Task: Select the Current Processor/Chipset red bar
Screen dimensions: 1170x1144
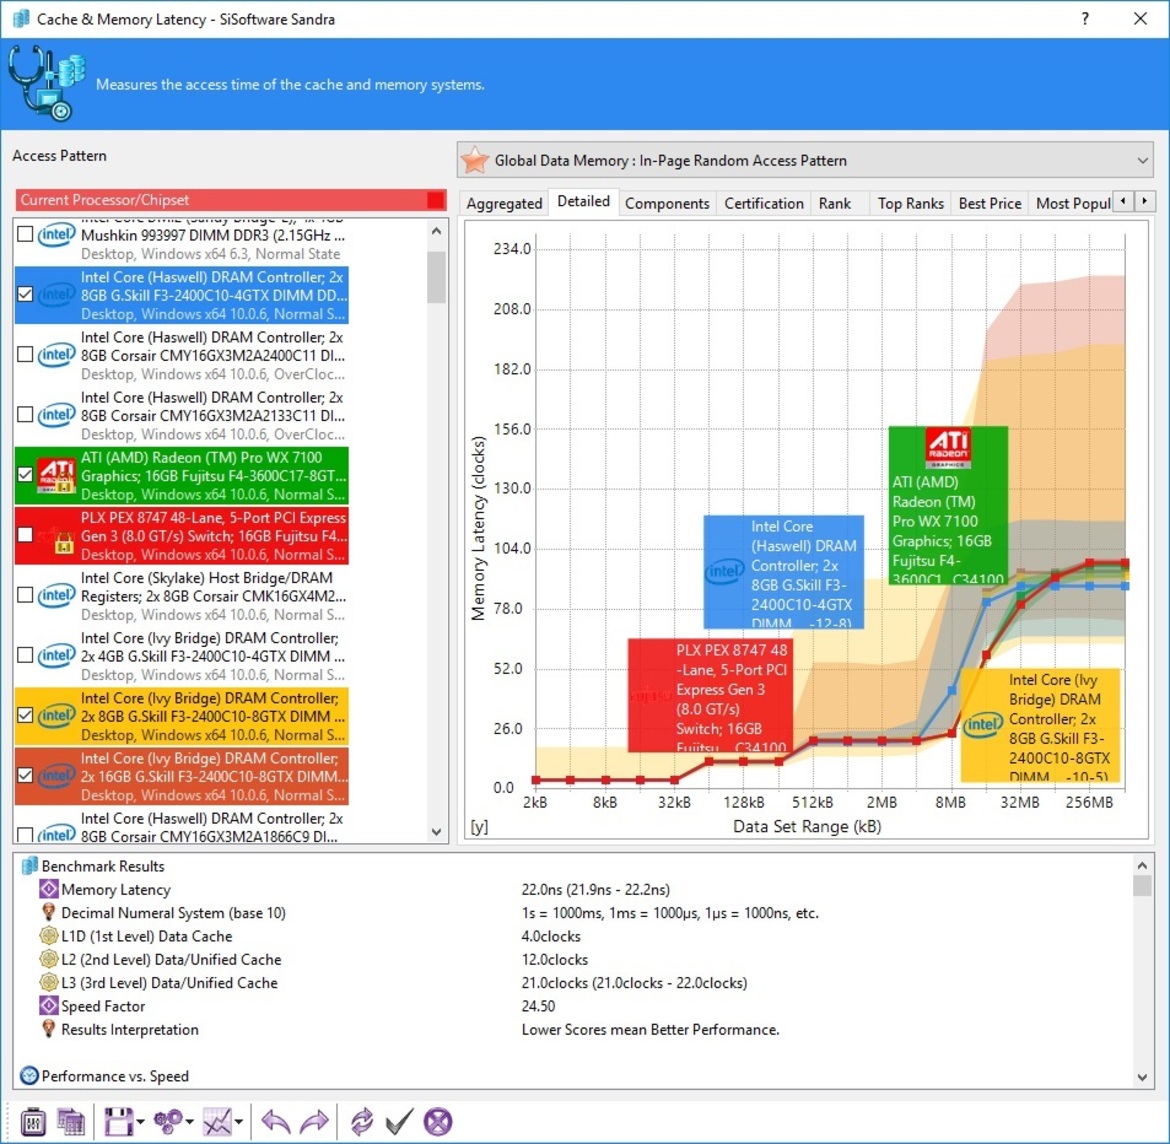Action: click(x=231, y=200)
